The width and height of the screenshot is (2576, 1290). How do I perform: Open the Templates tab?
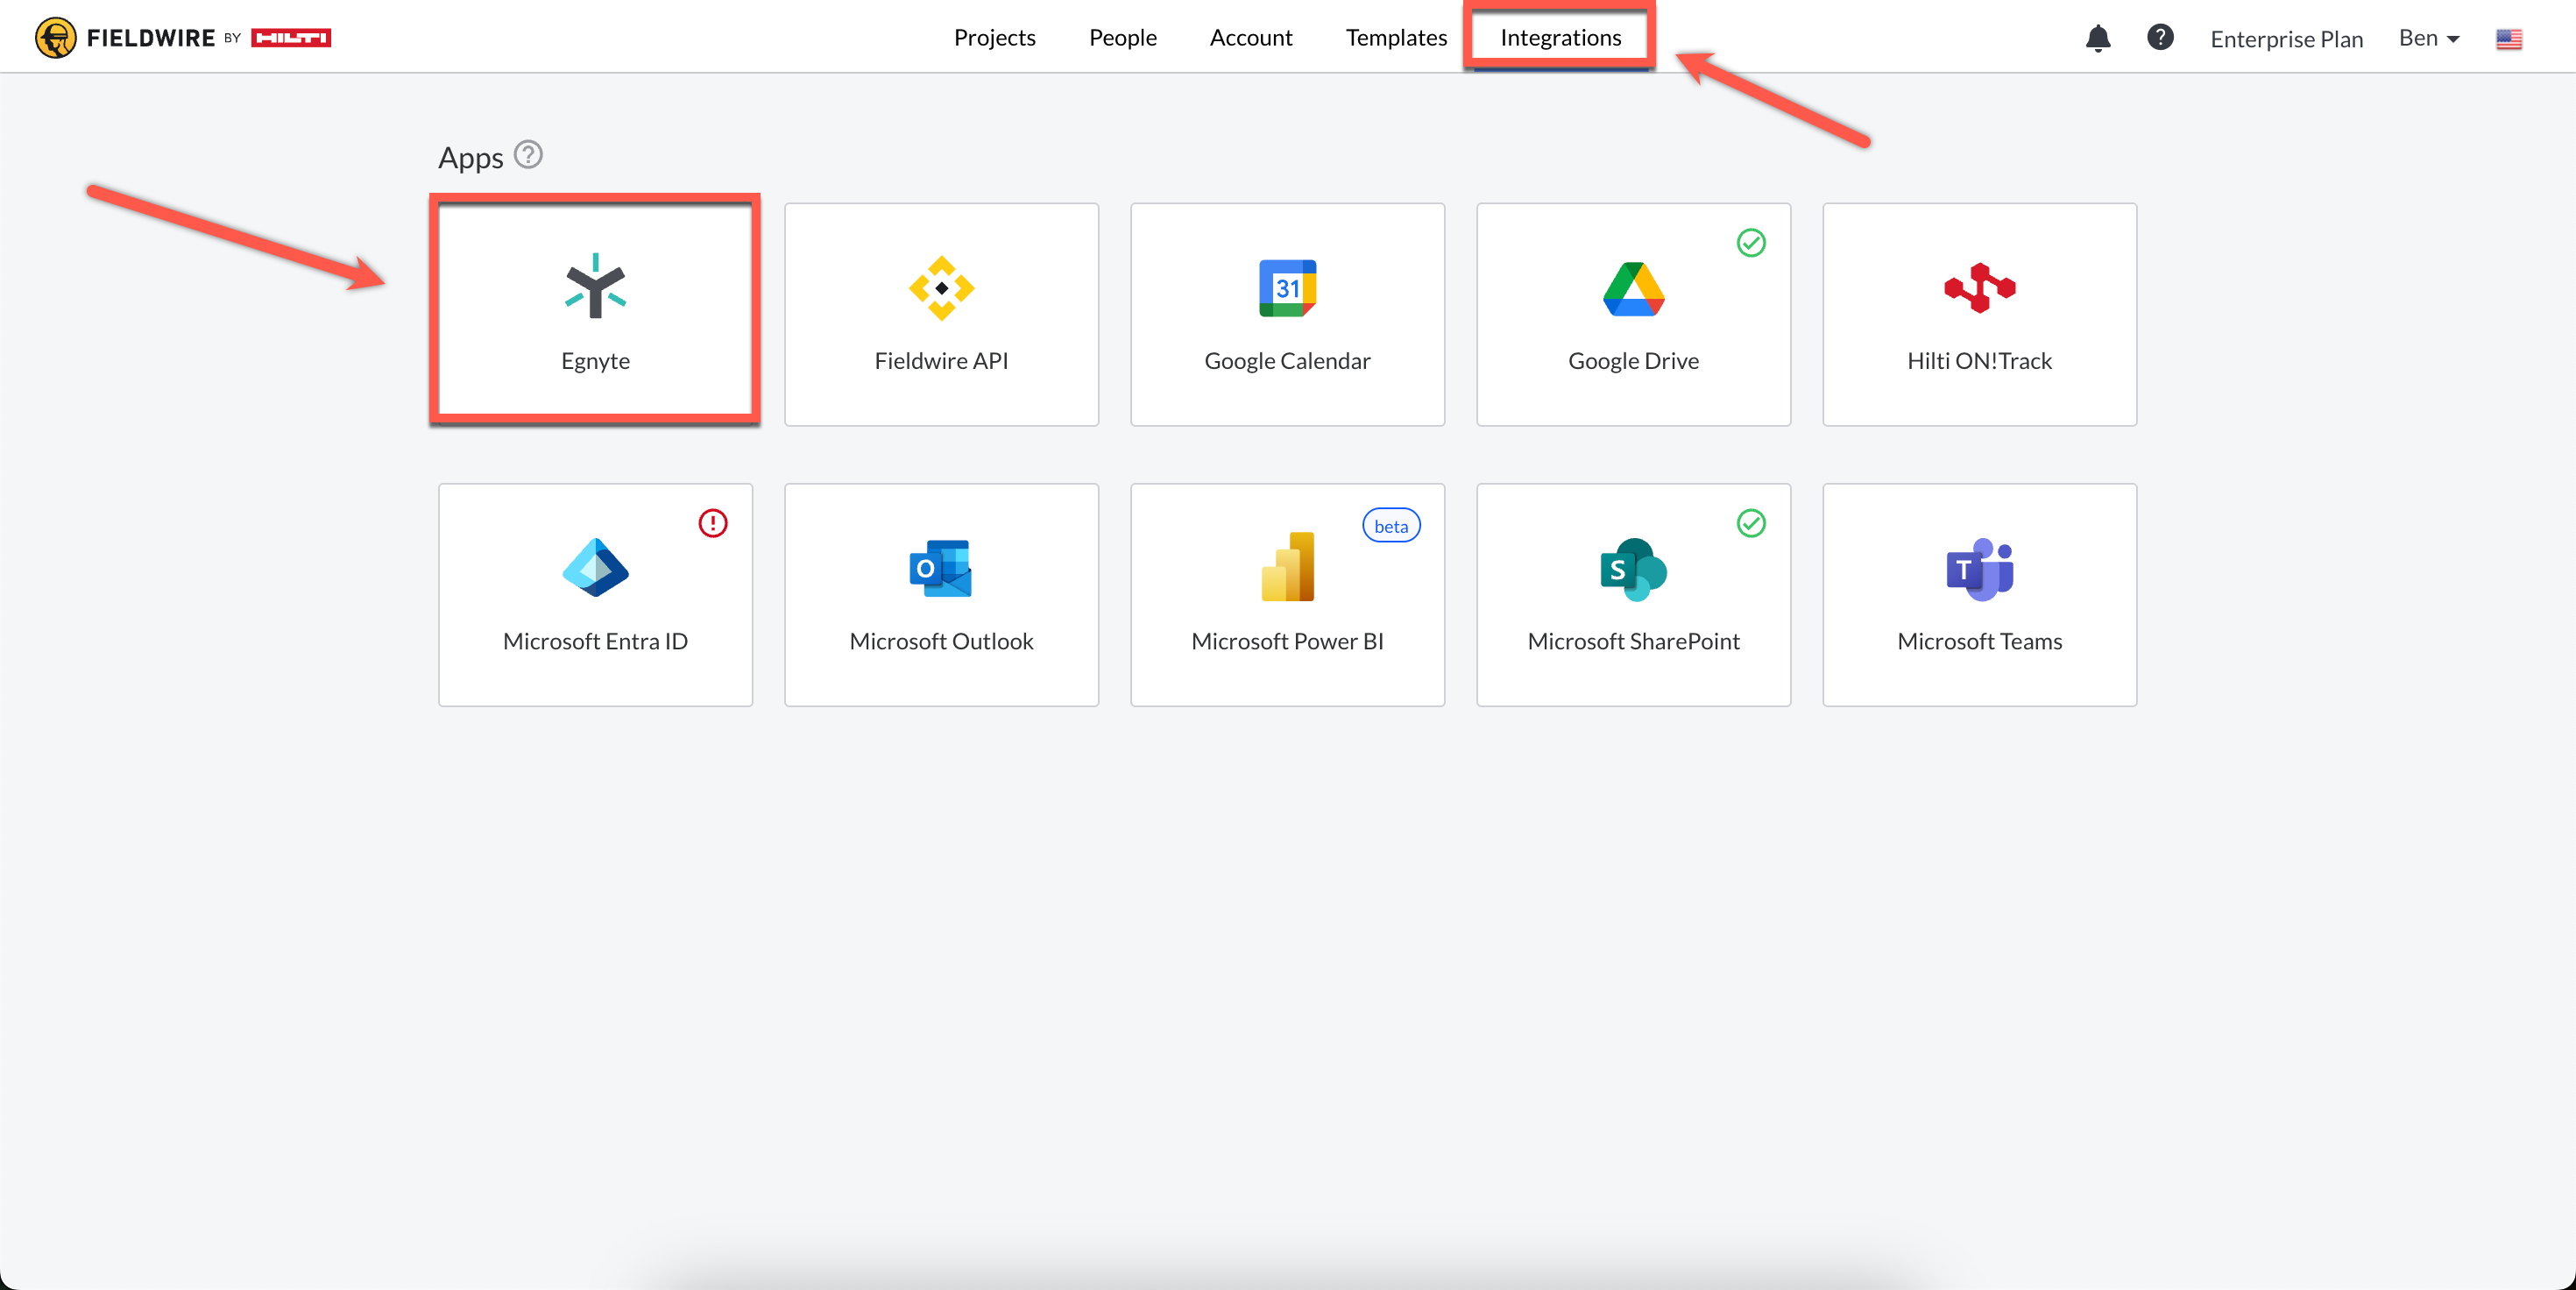coord(1396,37)
